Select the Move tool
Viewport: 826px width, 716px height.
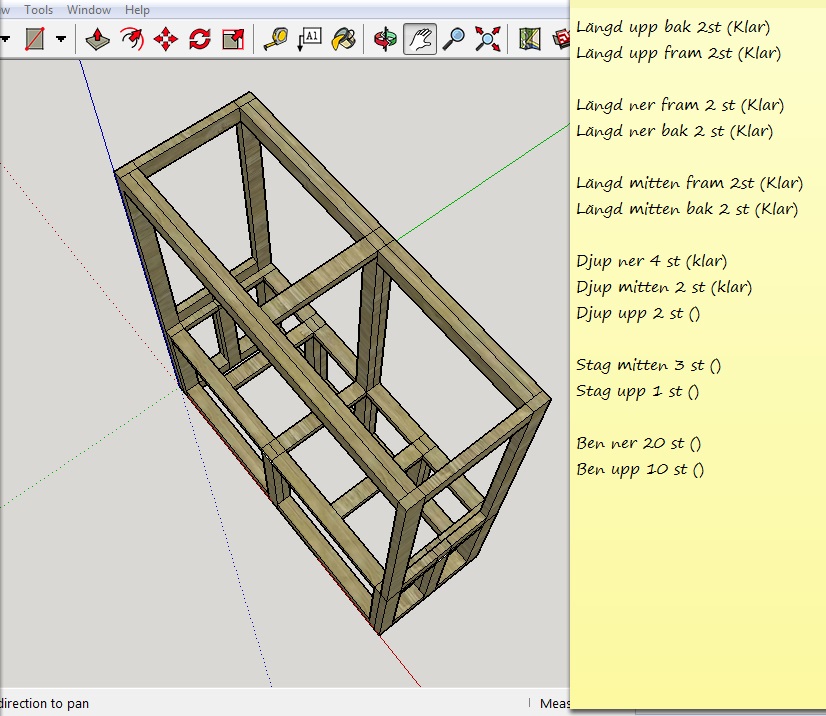pos(165,39)
